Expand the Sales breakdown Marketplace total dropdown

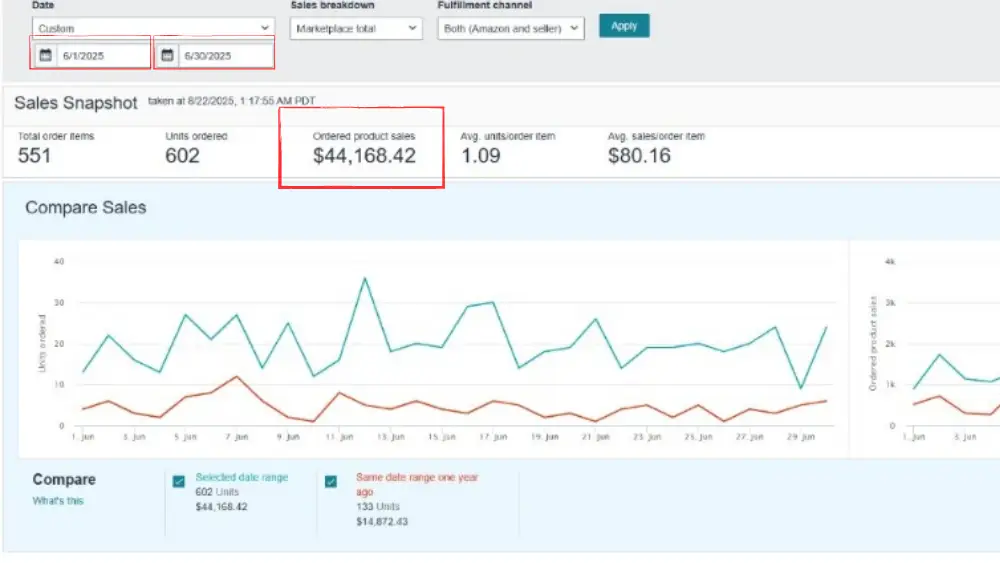click(357, 28)
